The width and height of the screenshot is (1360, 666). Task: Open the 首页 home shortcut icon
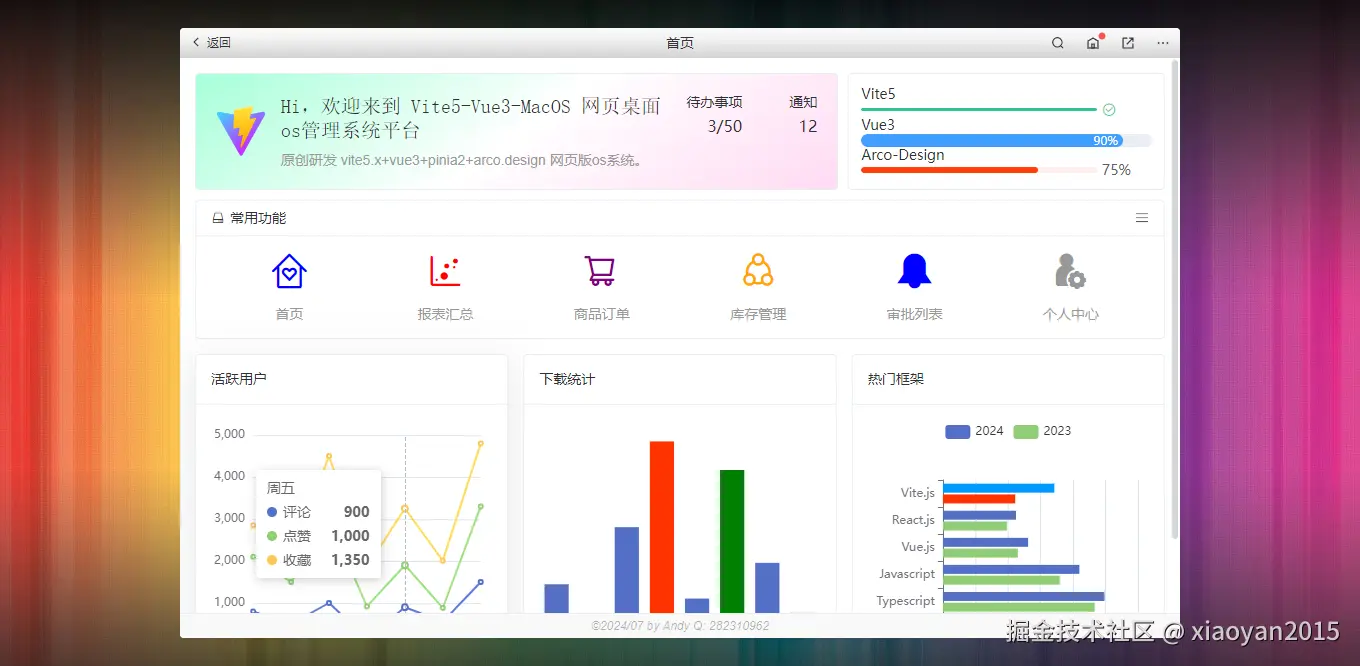pos(289,270)
